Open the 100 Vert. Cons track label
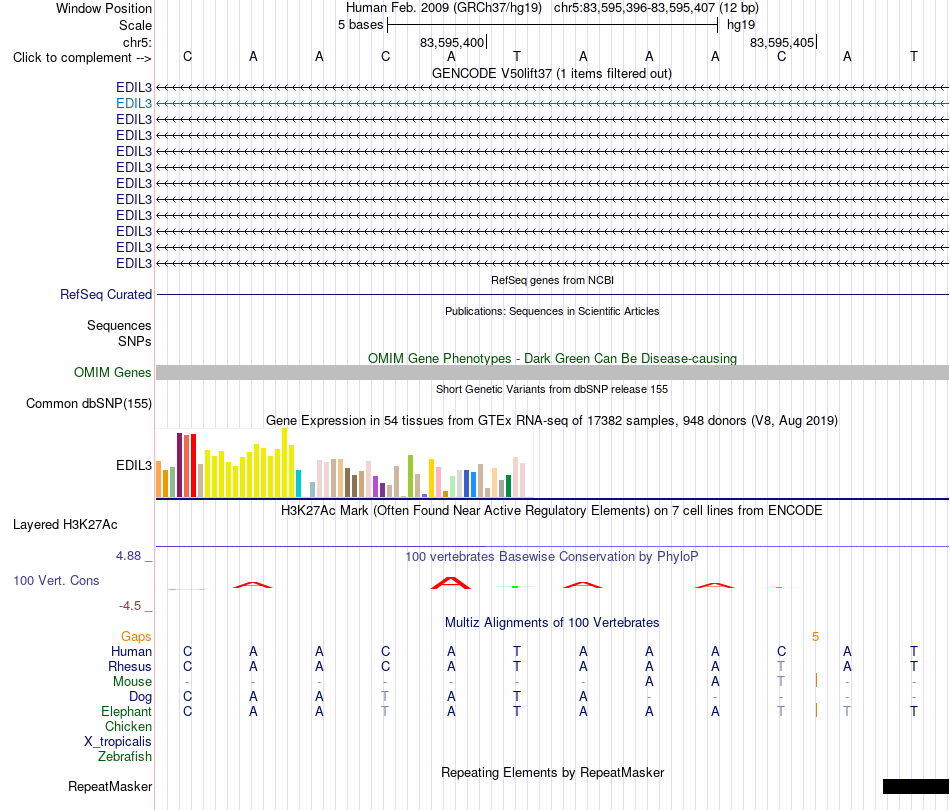The height and width of the screenshot is (810, 950). point(56,580)
